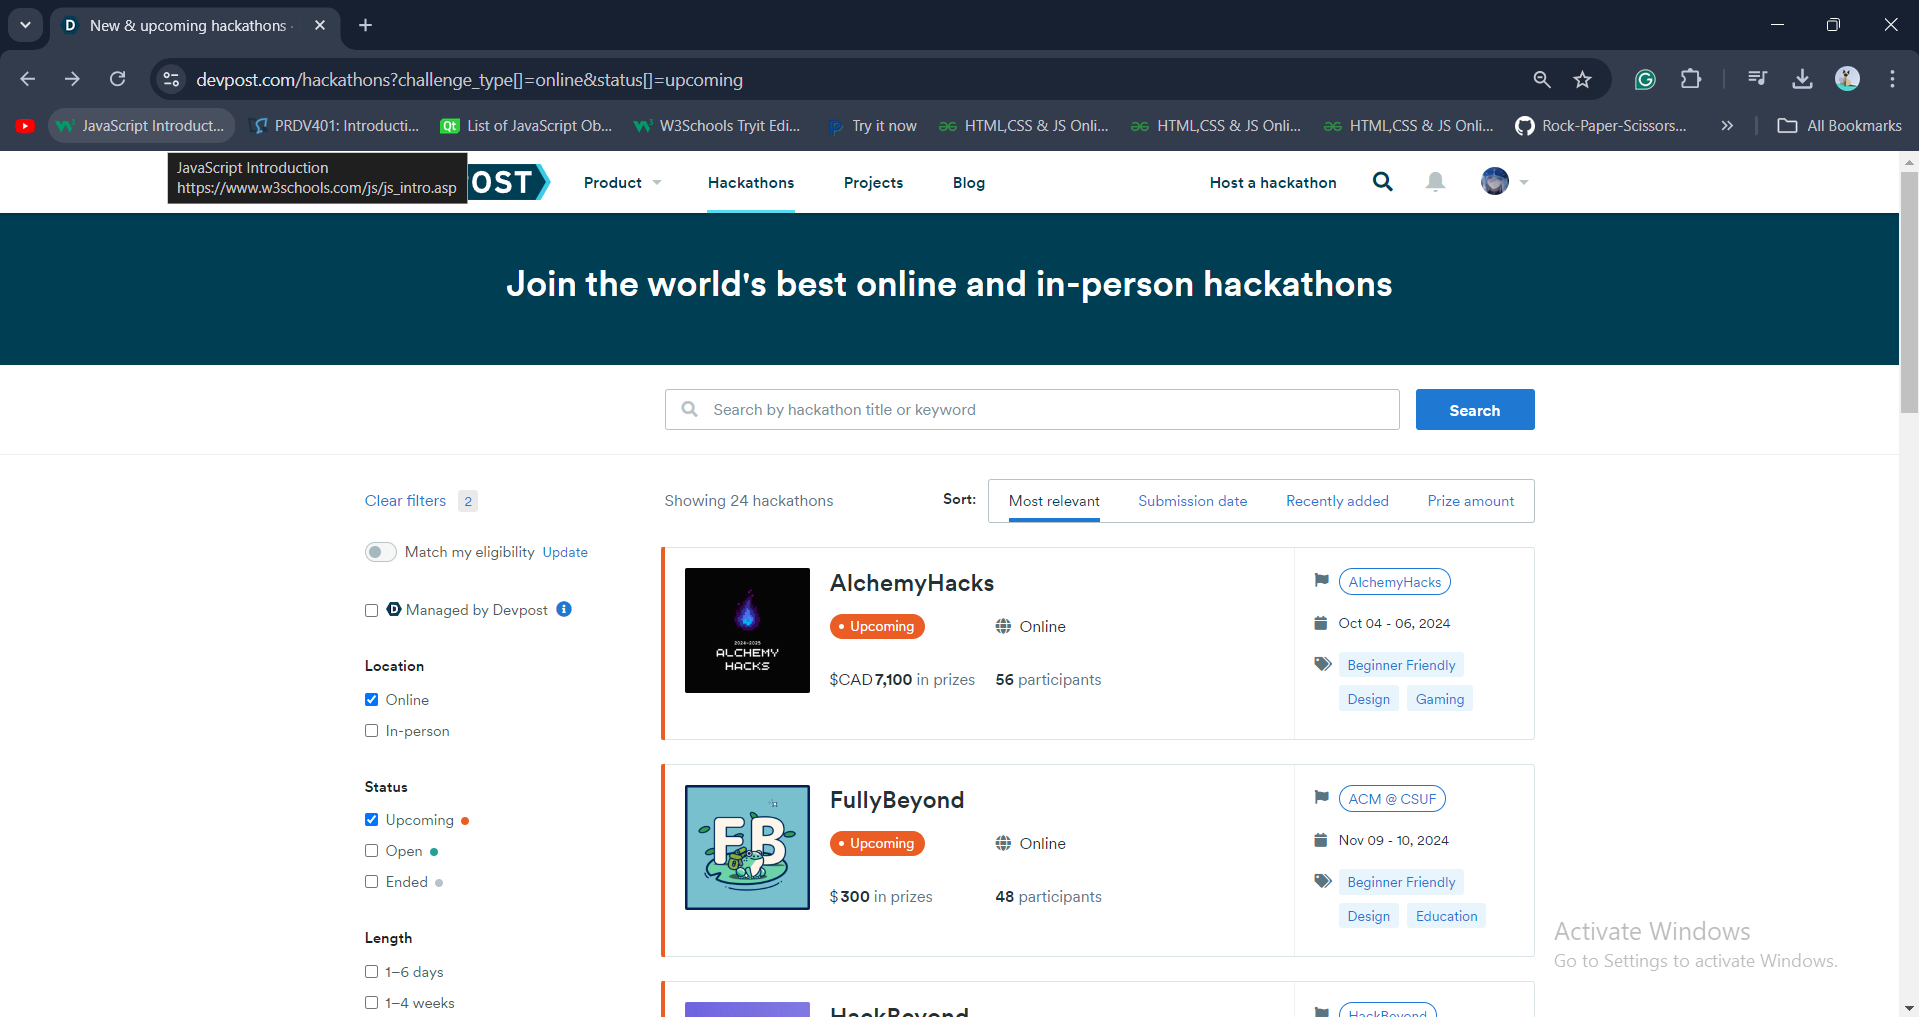
Task: Sort by Prize amount
Action: (1470, 501)
